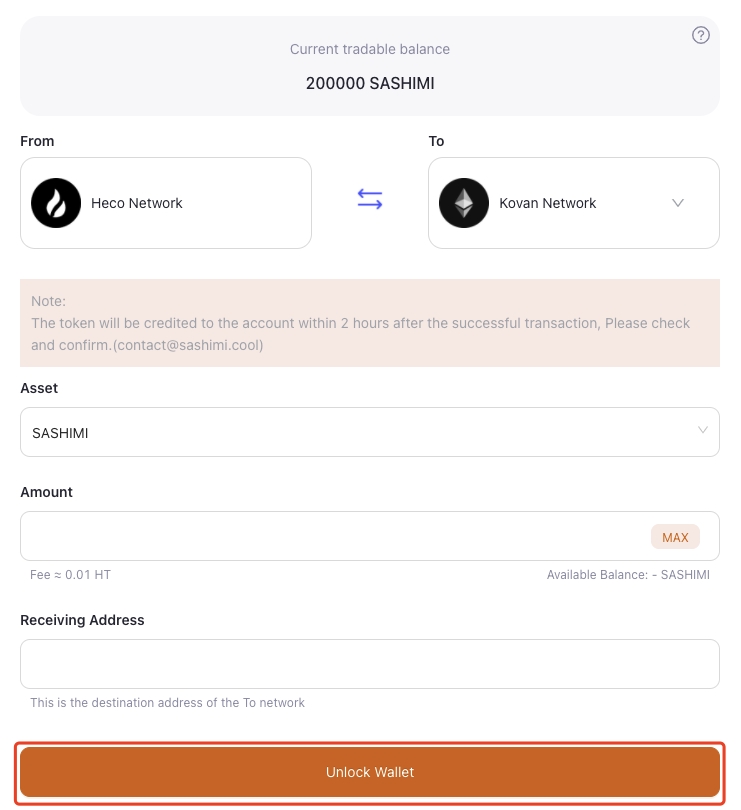Click the Kovan Network Ethereum logo
Viewport: 741px width, 810px height.
coord(464,203)
